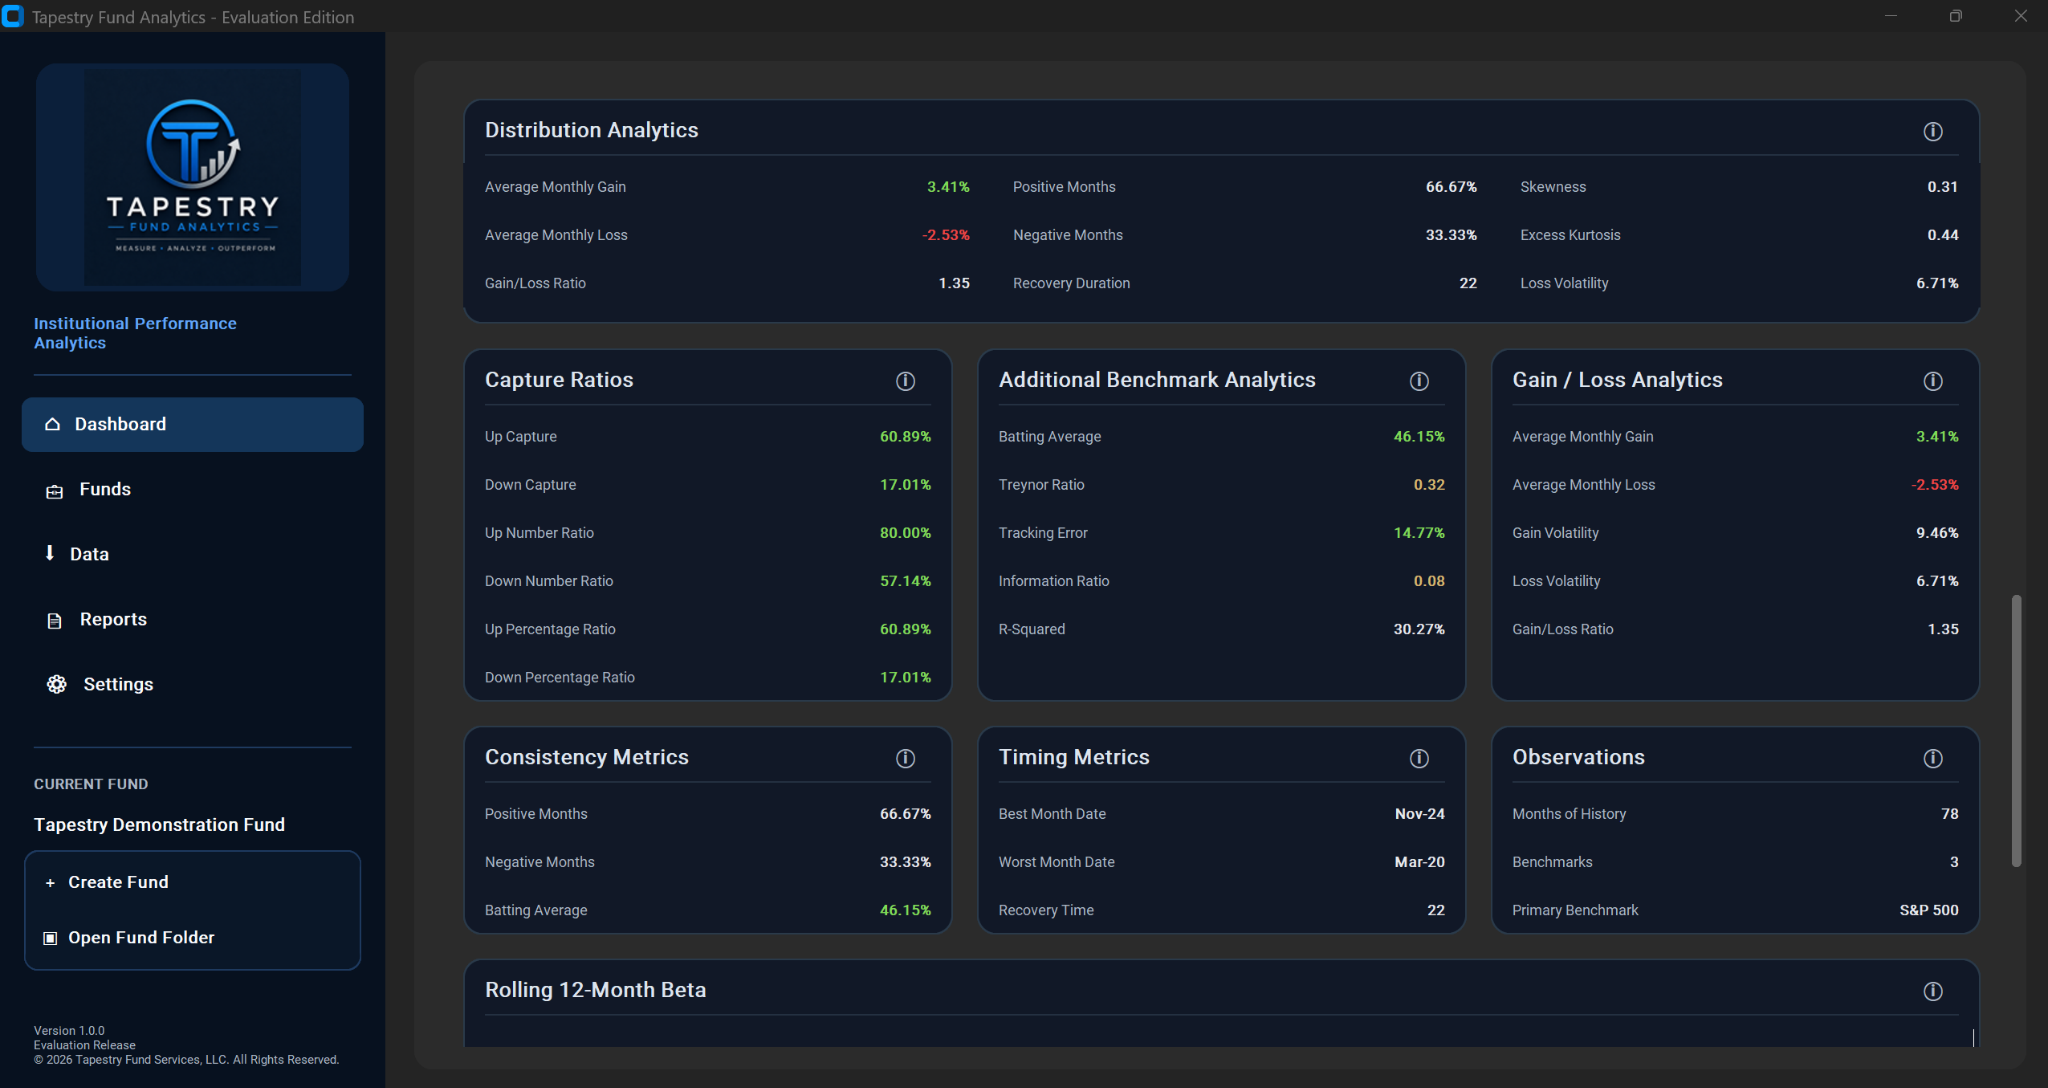
Task: Click the Observations info icon
Action: (1933, 758)
